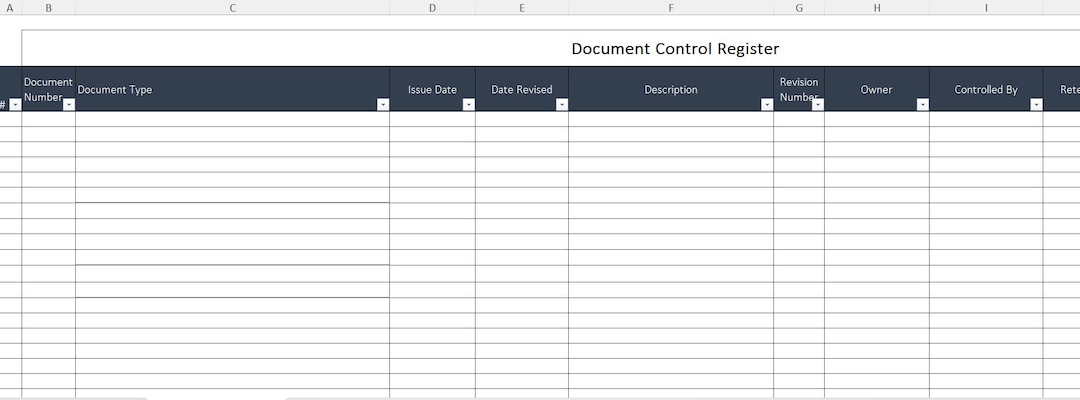This screenshot has width=1080, height=400.
Task: Click the Document Control Register title
Action: click(675, 49)
